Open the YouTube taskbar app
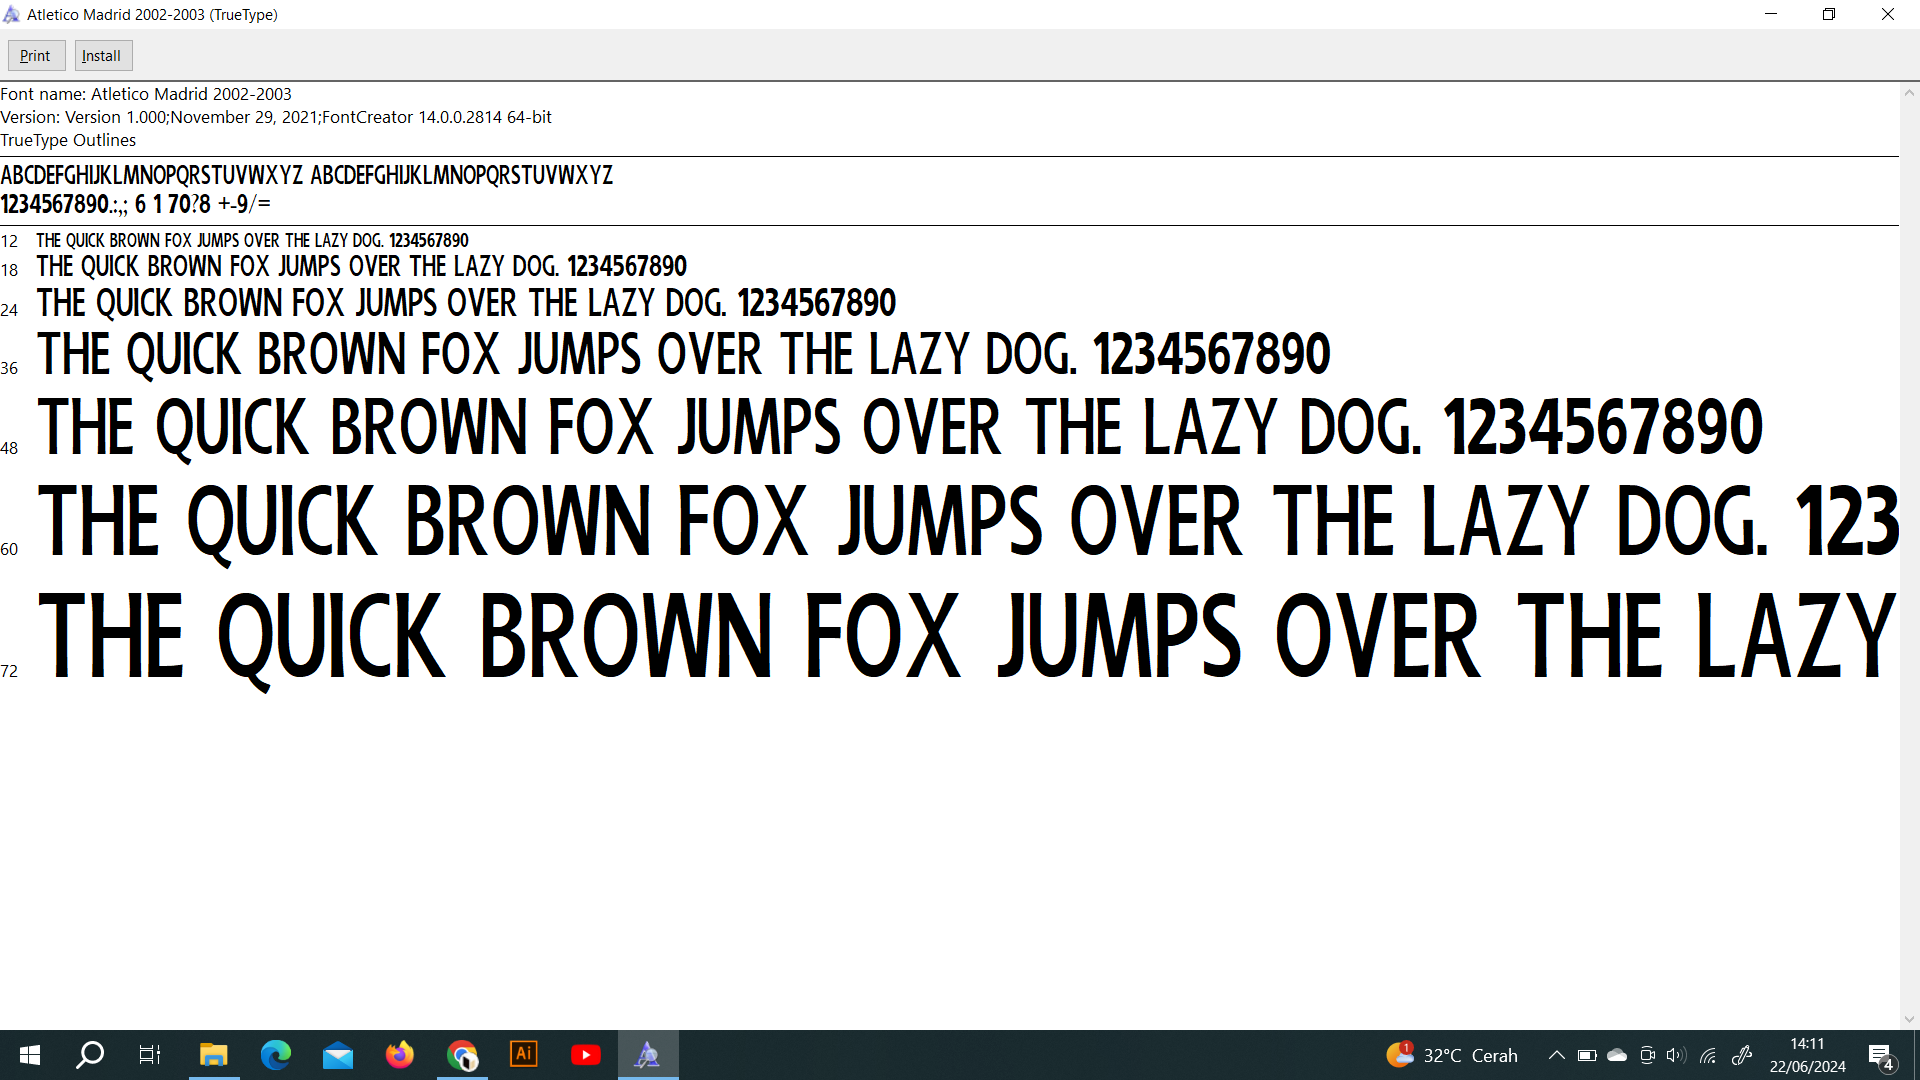The width and height of the screenshot is (1920, 1080). click(x=586, y=1055)
